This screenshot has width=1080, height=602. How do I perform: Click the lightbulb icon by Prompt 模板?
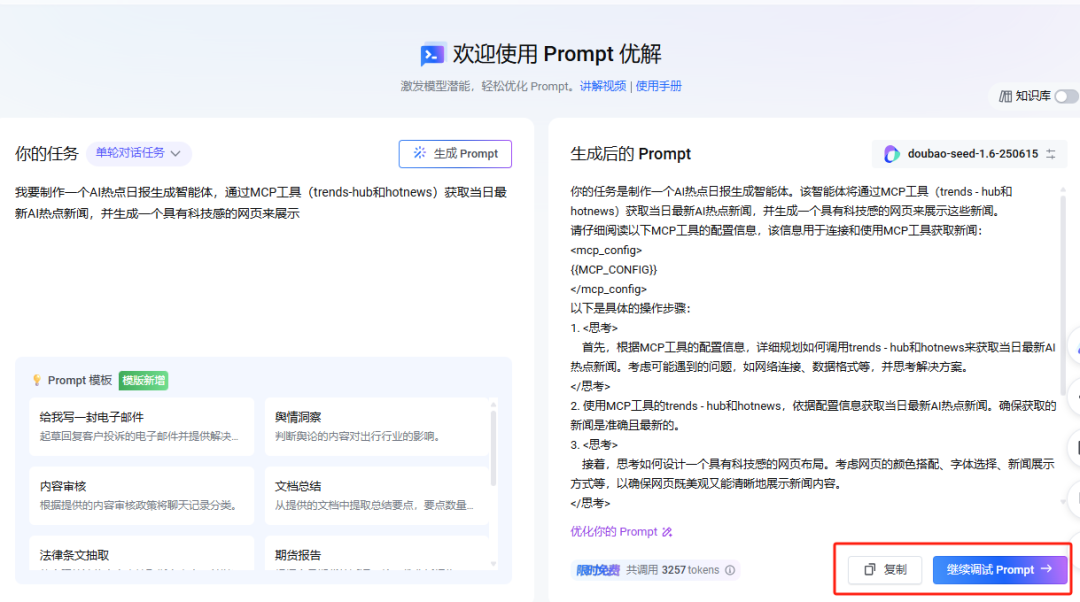pyautogui.click(x=37, y=380)
